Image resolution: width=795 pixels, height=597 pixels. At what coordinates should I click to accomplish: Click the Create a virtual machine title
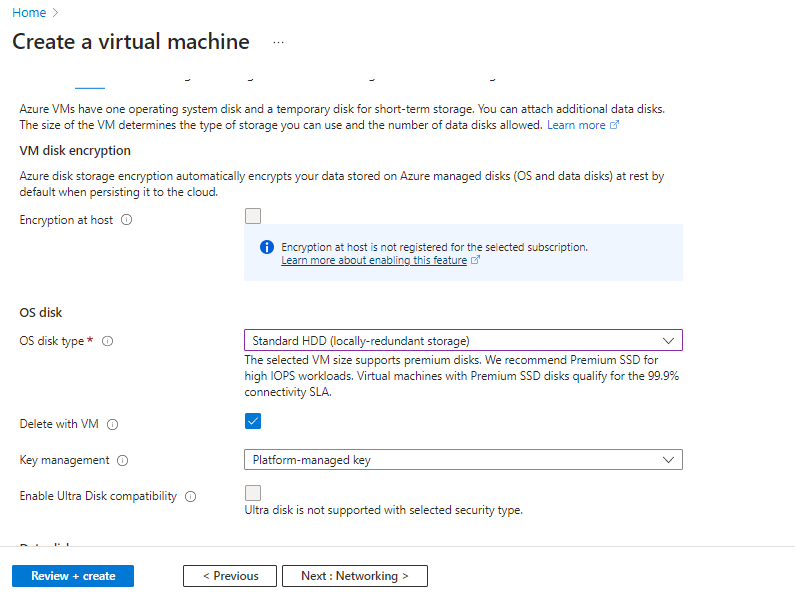coord(131,42)
